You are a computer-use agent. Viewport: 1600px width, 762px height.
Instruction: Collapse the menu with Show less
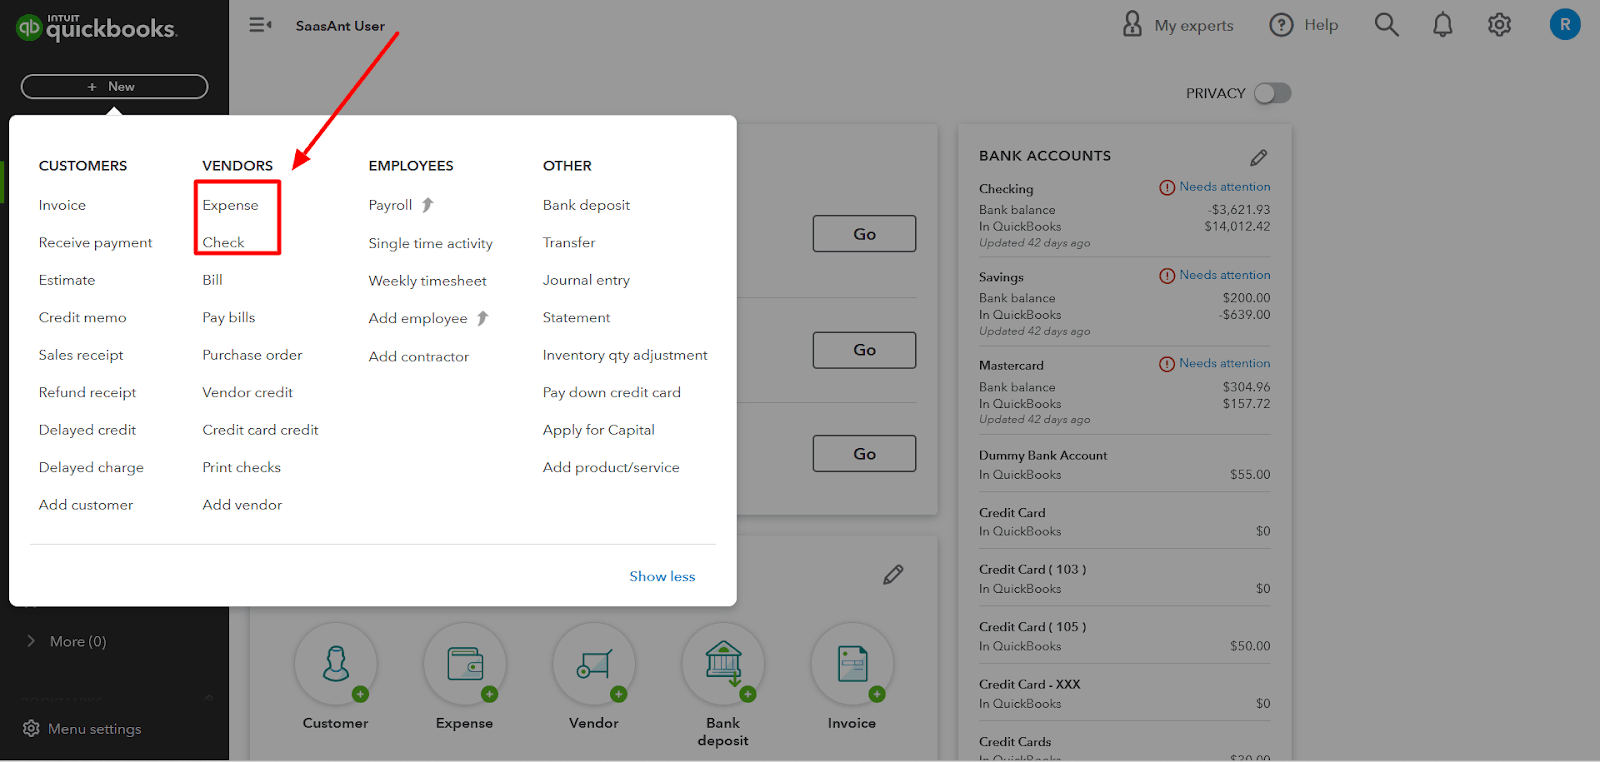tap(662, 576)
